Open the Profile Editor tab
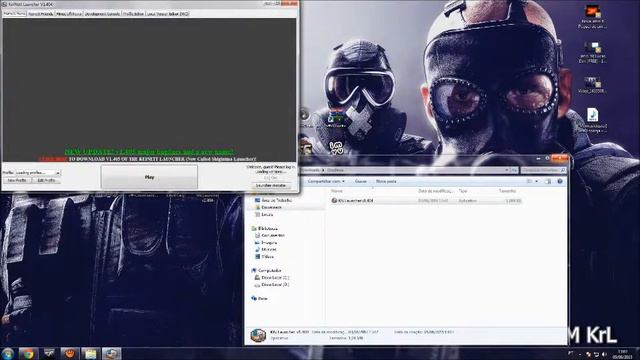This screenshot has width=640, height=360. 133,14
